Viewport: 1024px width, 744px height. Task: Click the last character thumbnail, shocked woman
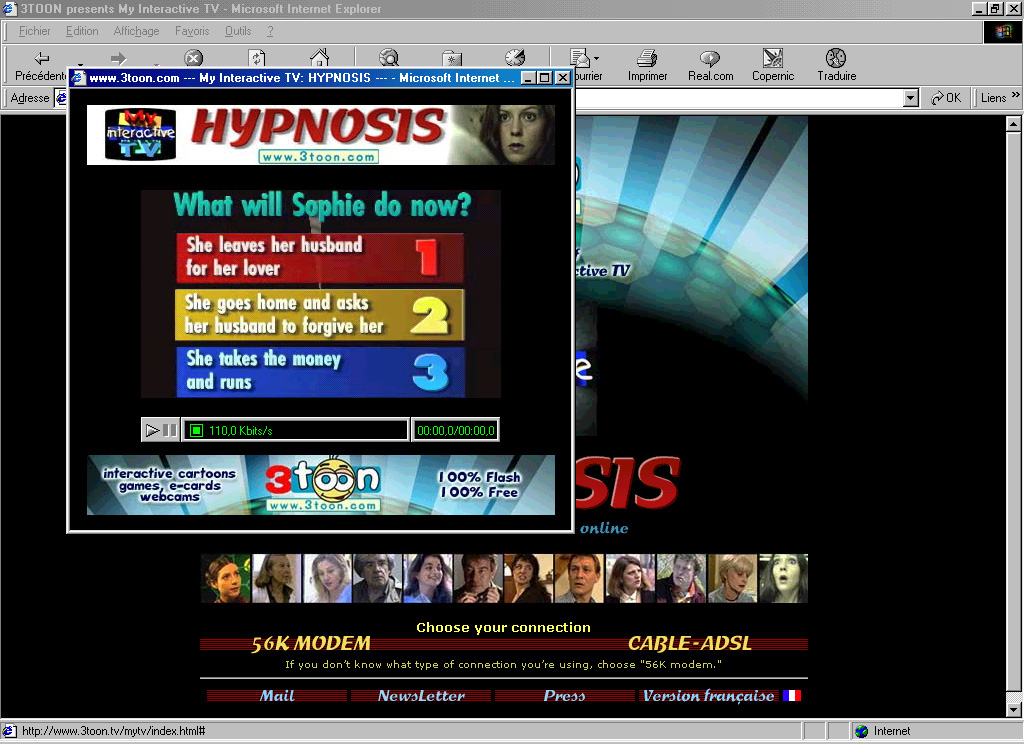coord(783,578)
